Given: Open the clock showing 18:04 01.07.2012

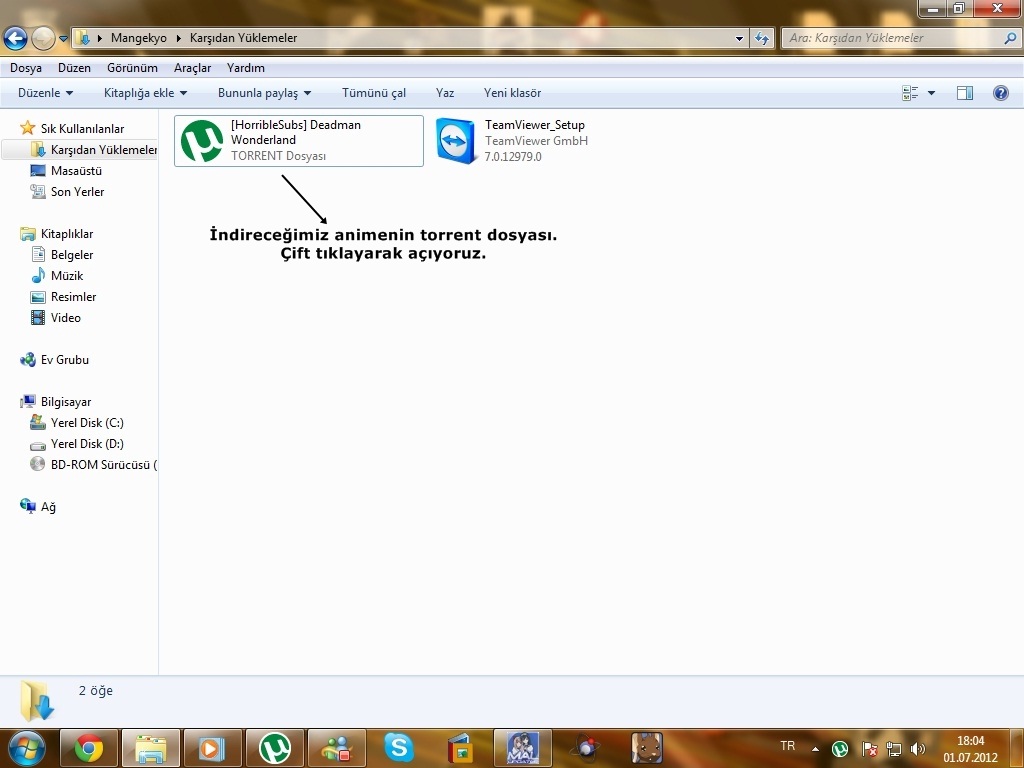Looking at the screenshot, I should [x=970, y=749].
